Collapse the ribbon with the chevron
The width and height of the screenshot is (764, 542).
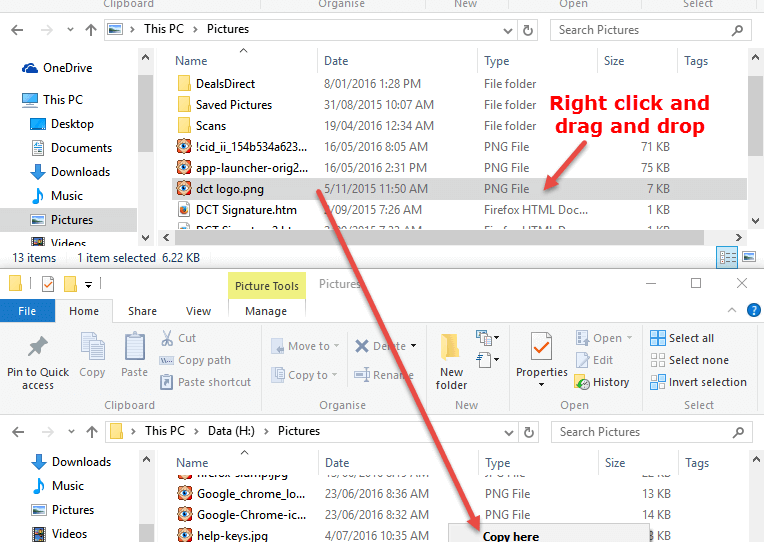pos(732,310)
